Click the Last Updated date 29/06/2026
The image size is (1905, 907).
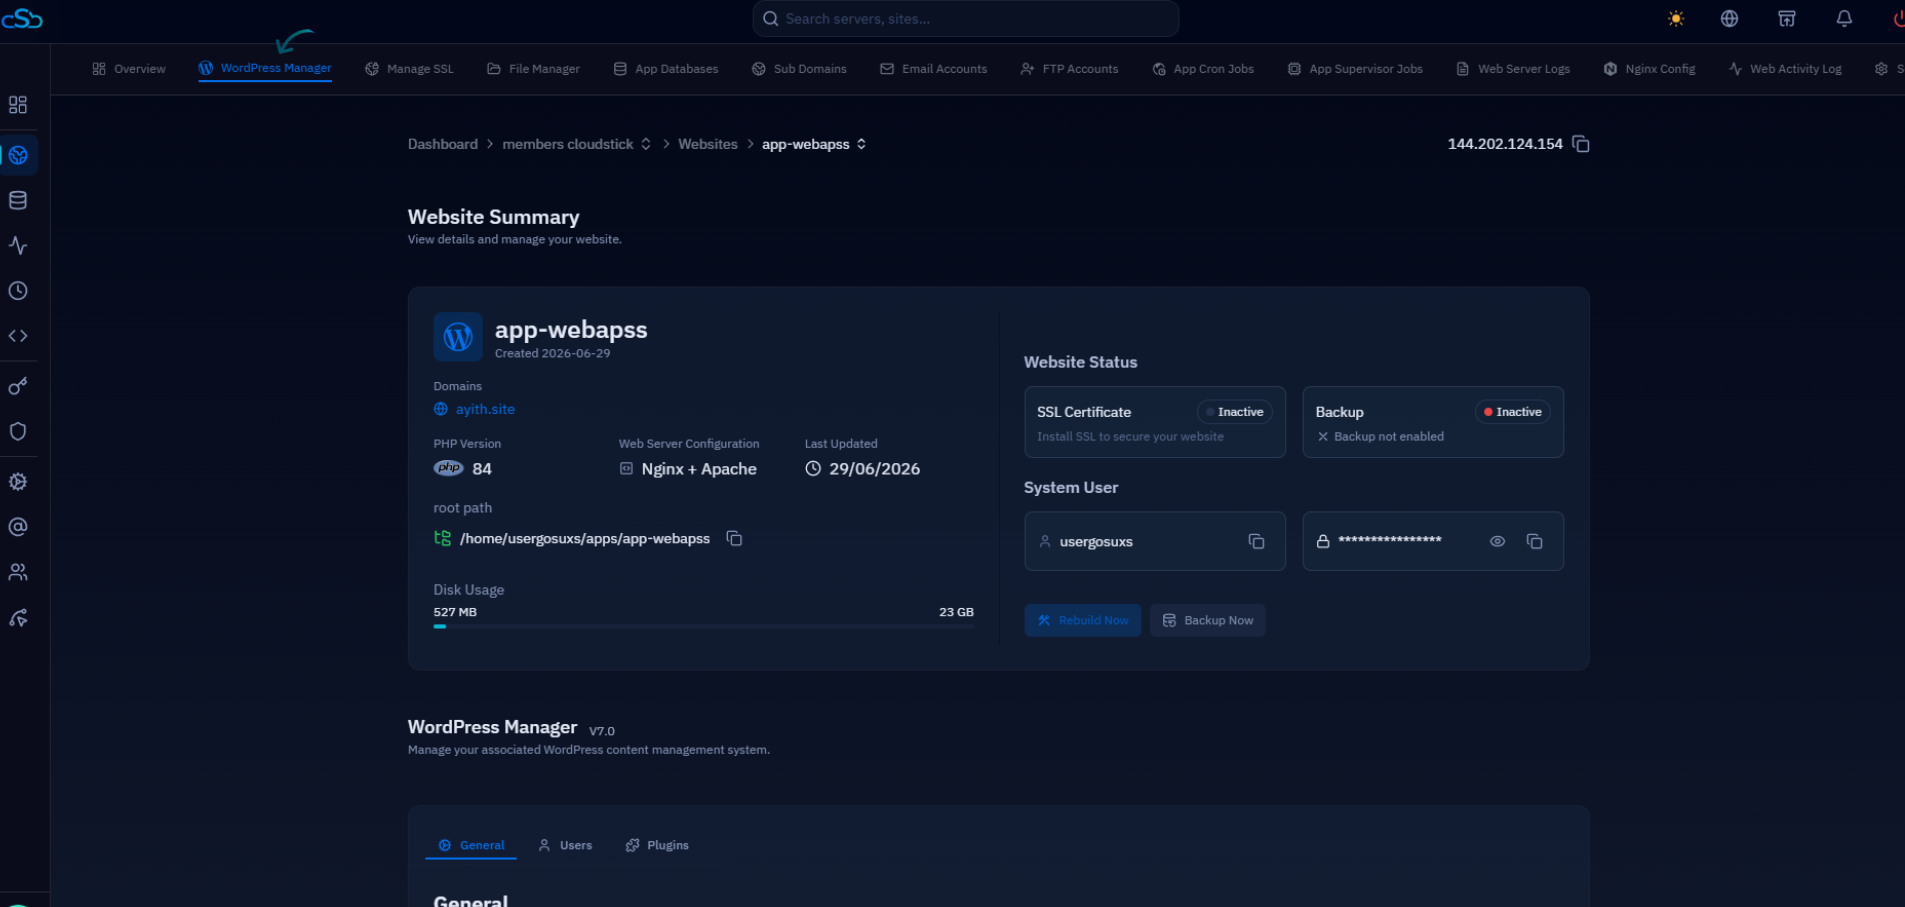click(875, 469)
